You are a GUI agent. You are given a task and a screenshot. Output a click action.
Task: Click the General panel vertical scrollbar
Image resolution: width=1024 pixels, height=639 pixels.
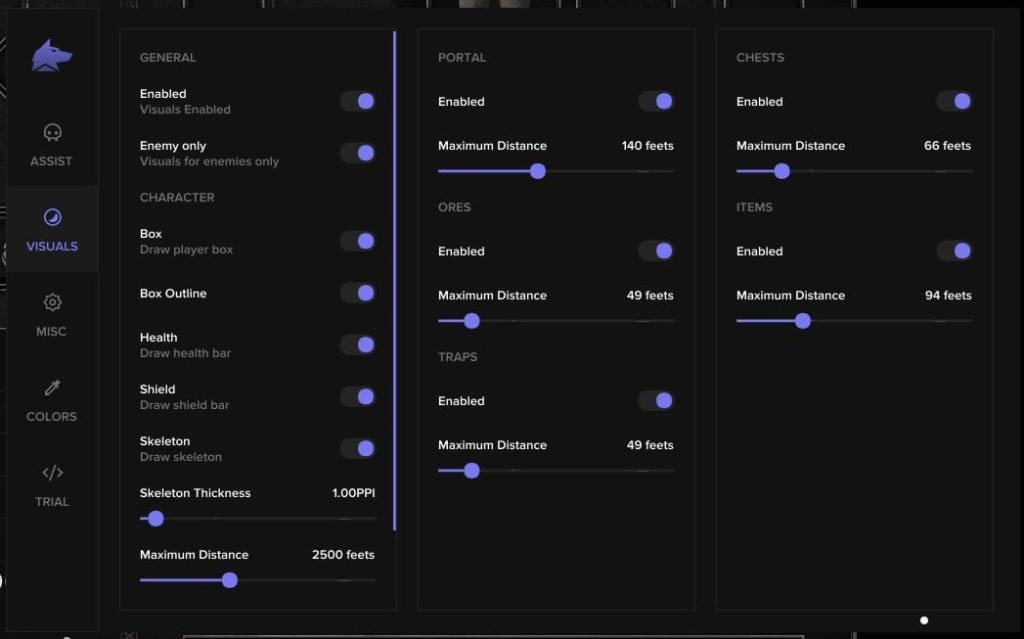[x=395, y=280]
